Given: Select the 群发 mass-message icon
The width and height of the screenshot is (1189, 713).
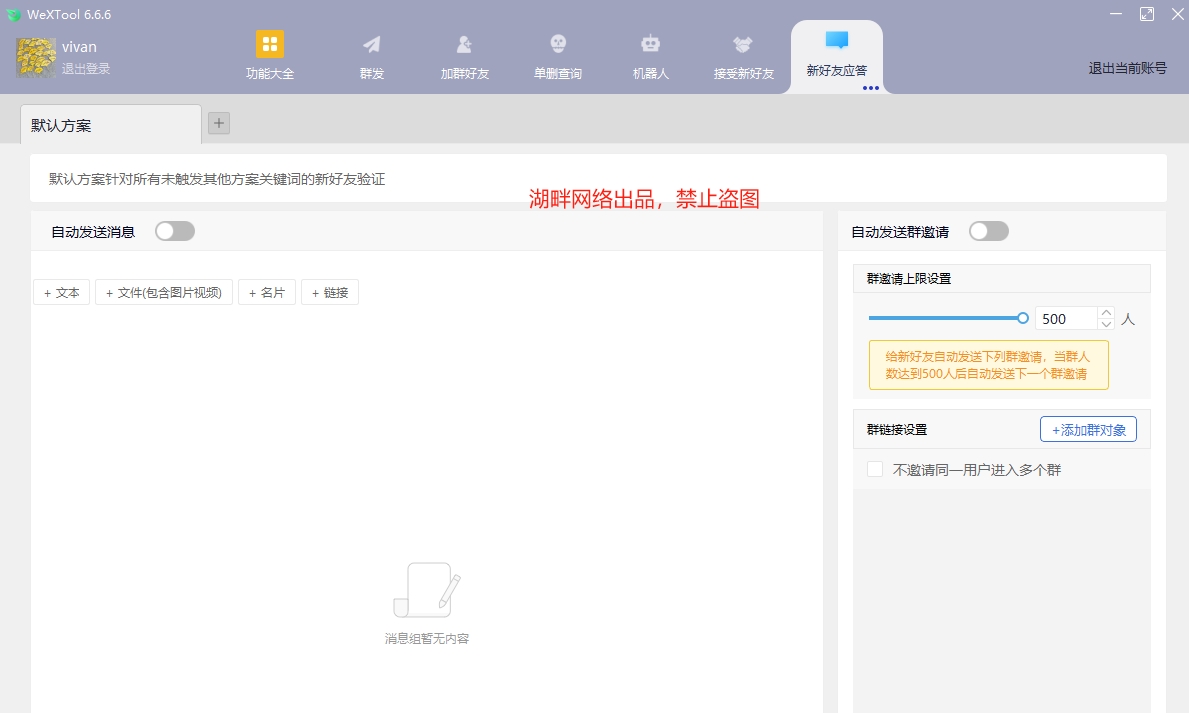Looking at the screenshot, I should pyautogui.click(x=371, y=55).
